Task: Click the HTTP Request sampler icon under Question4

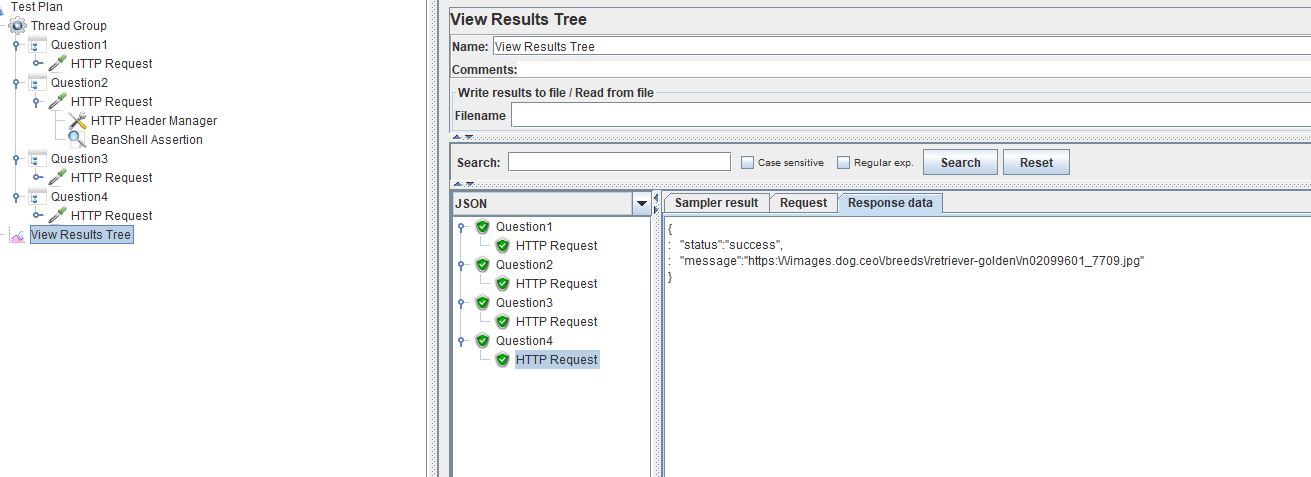Action: (x=58, y=216)
